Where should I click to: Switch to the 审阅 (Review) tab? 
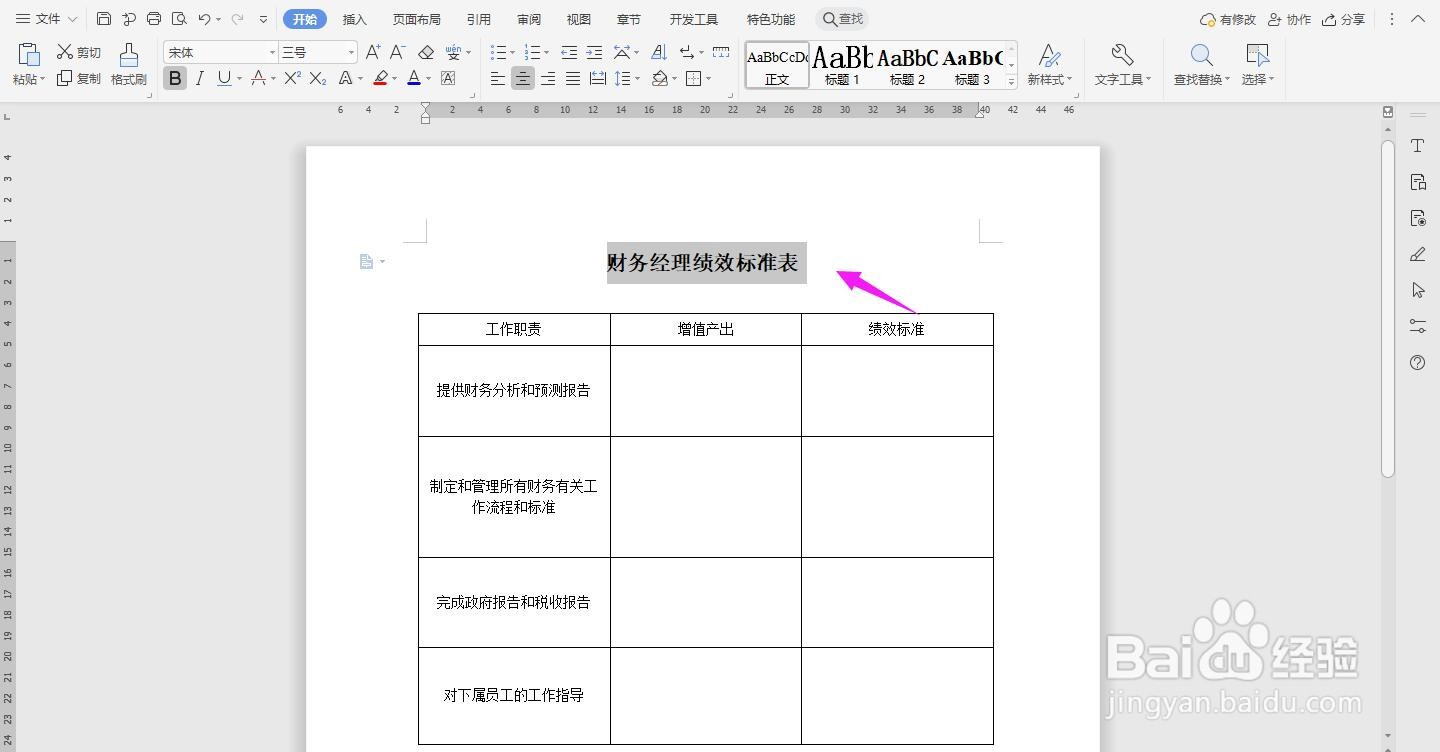(529, 19)
